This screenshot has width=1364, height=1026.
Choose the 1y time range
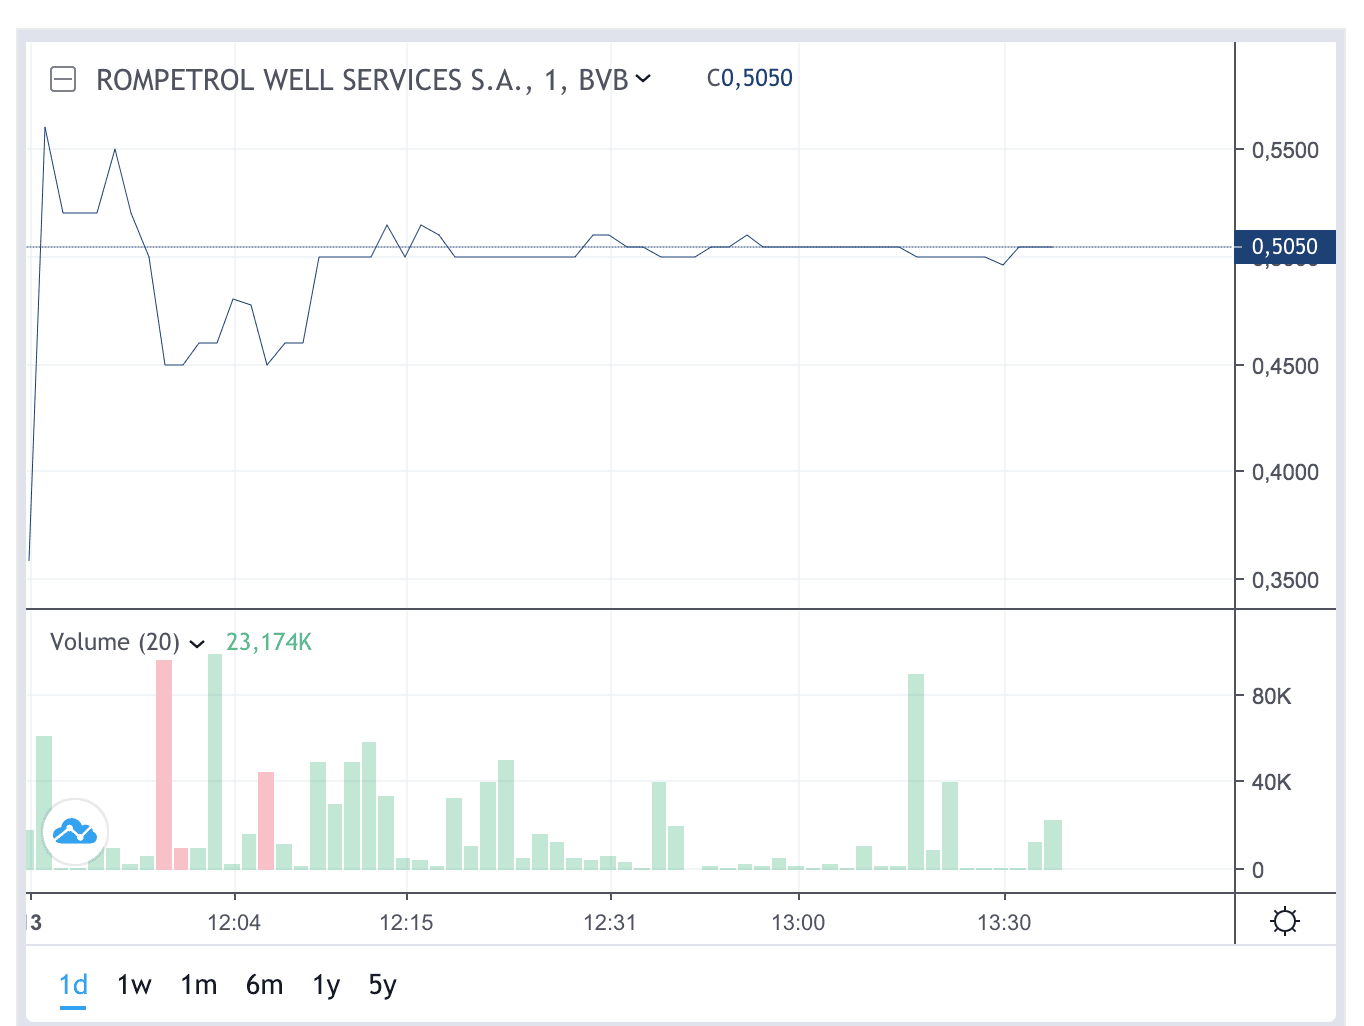pyautogui.click(x=326, y=985)
